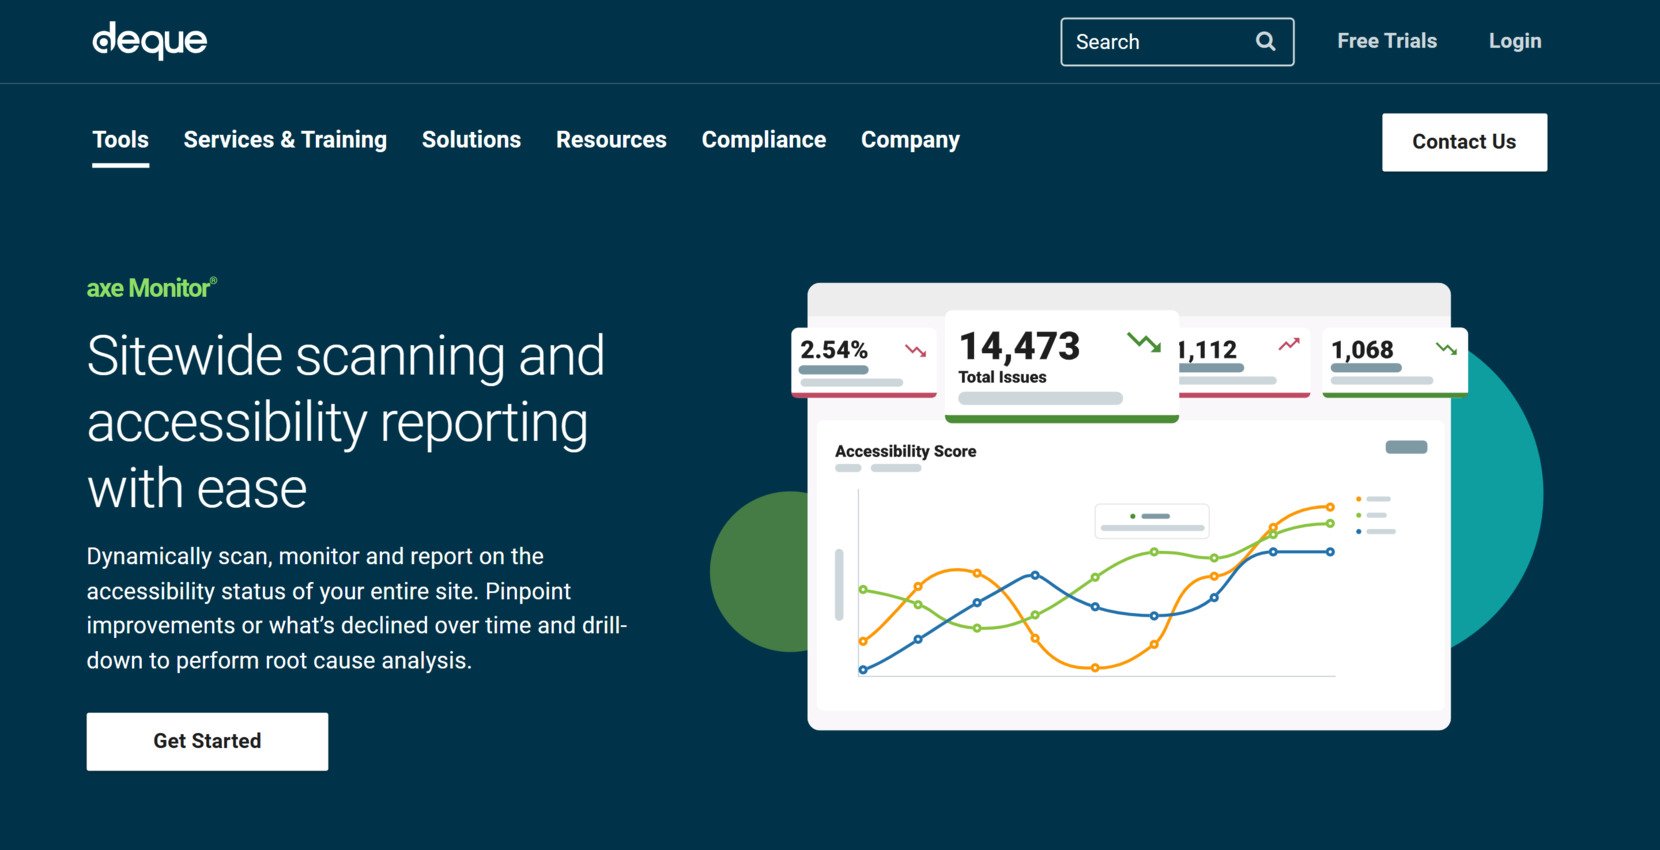This screenshot has height=850, width=1660.
Task: Click the upward trend arrow beside 1,112
Action: pos(1289,344)
